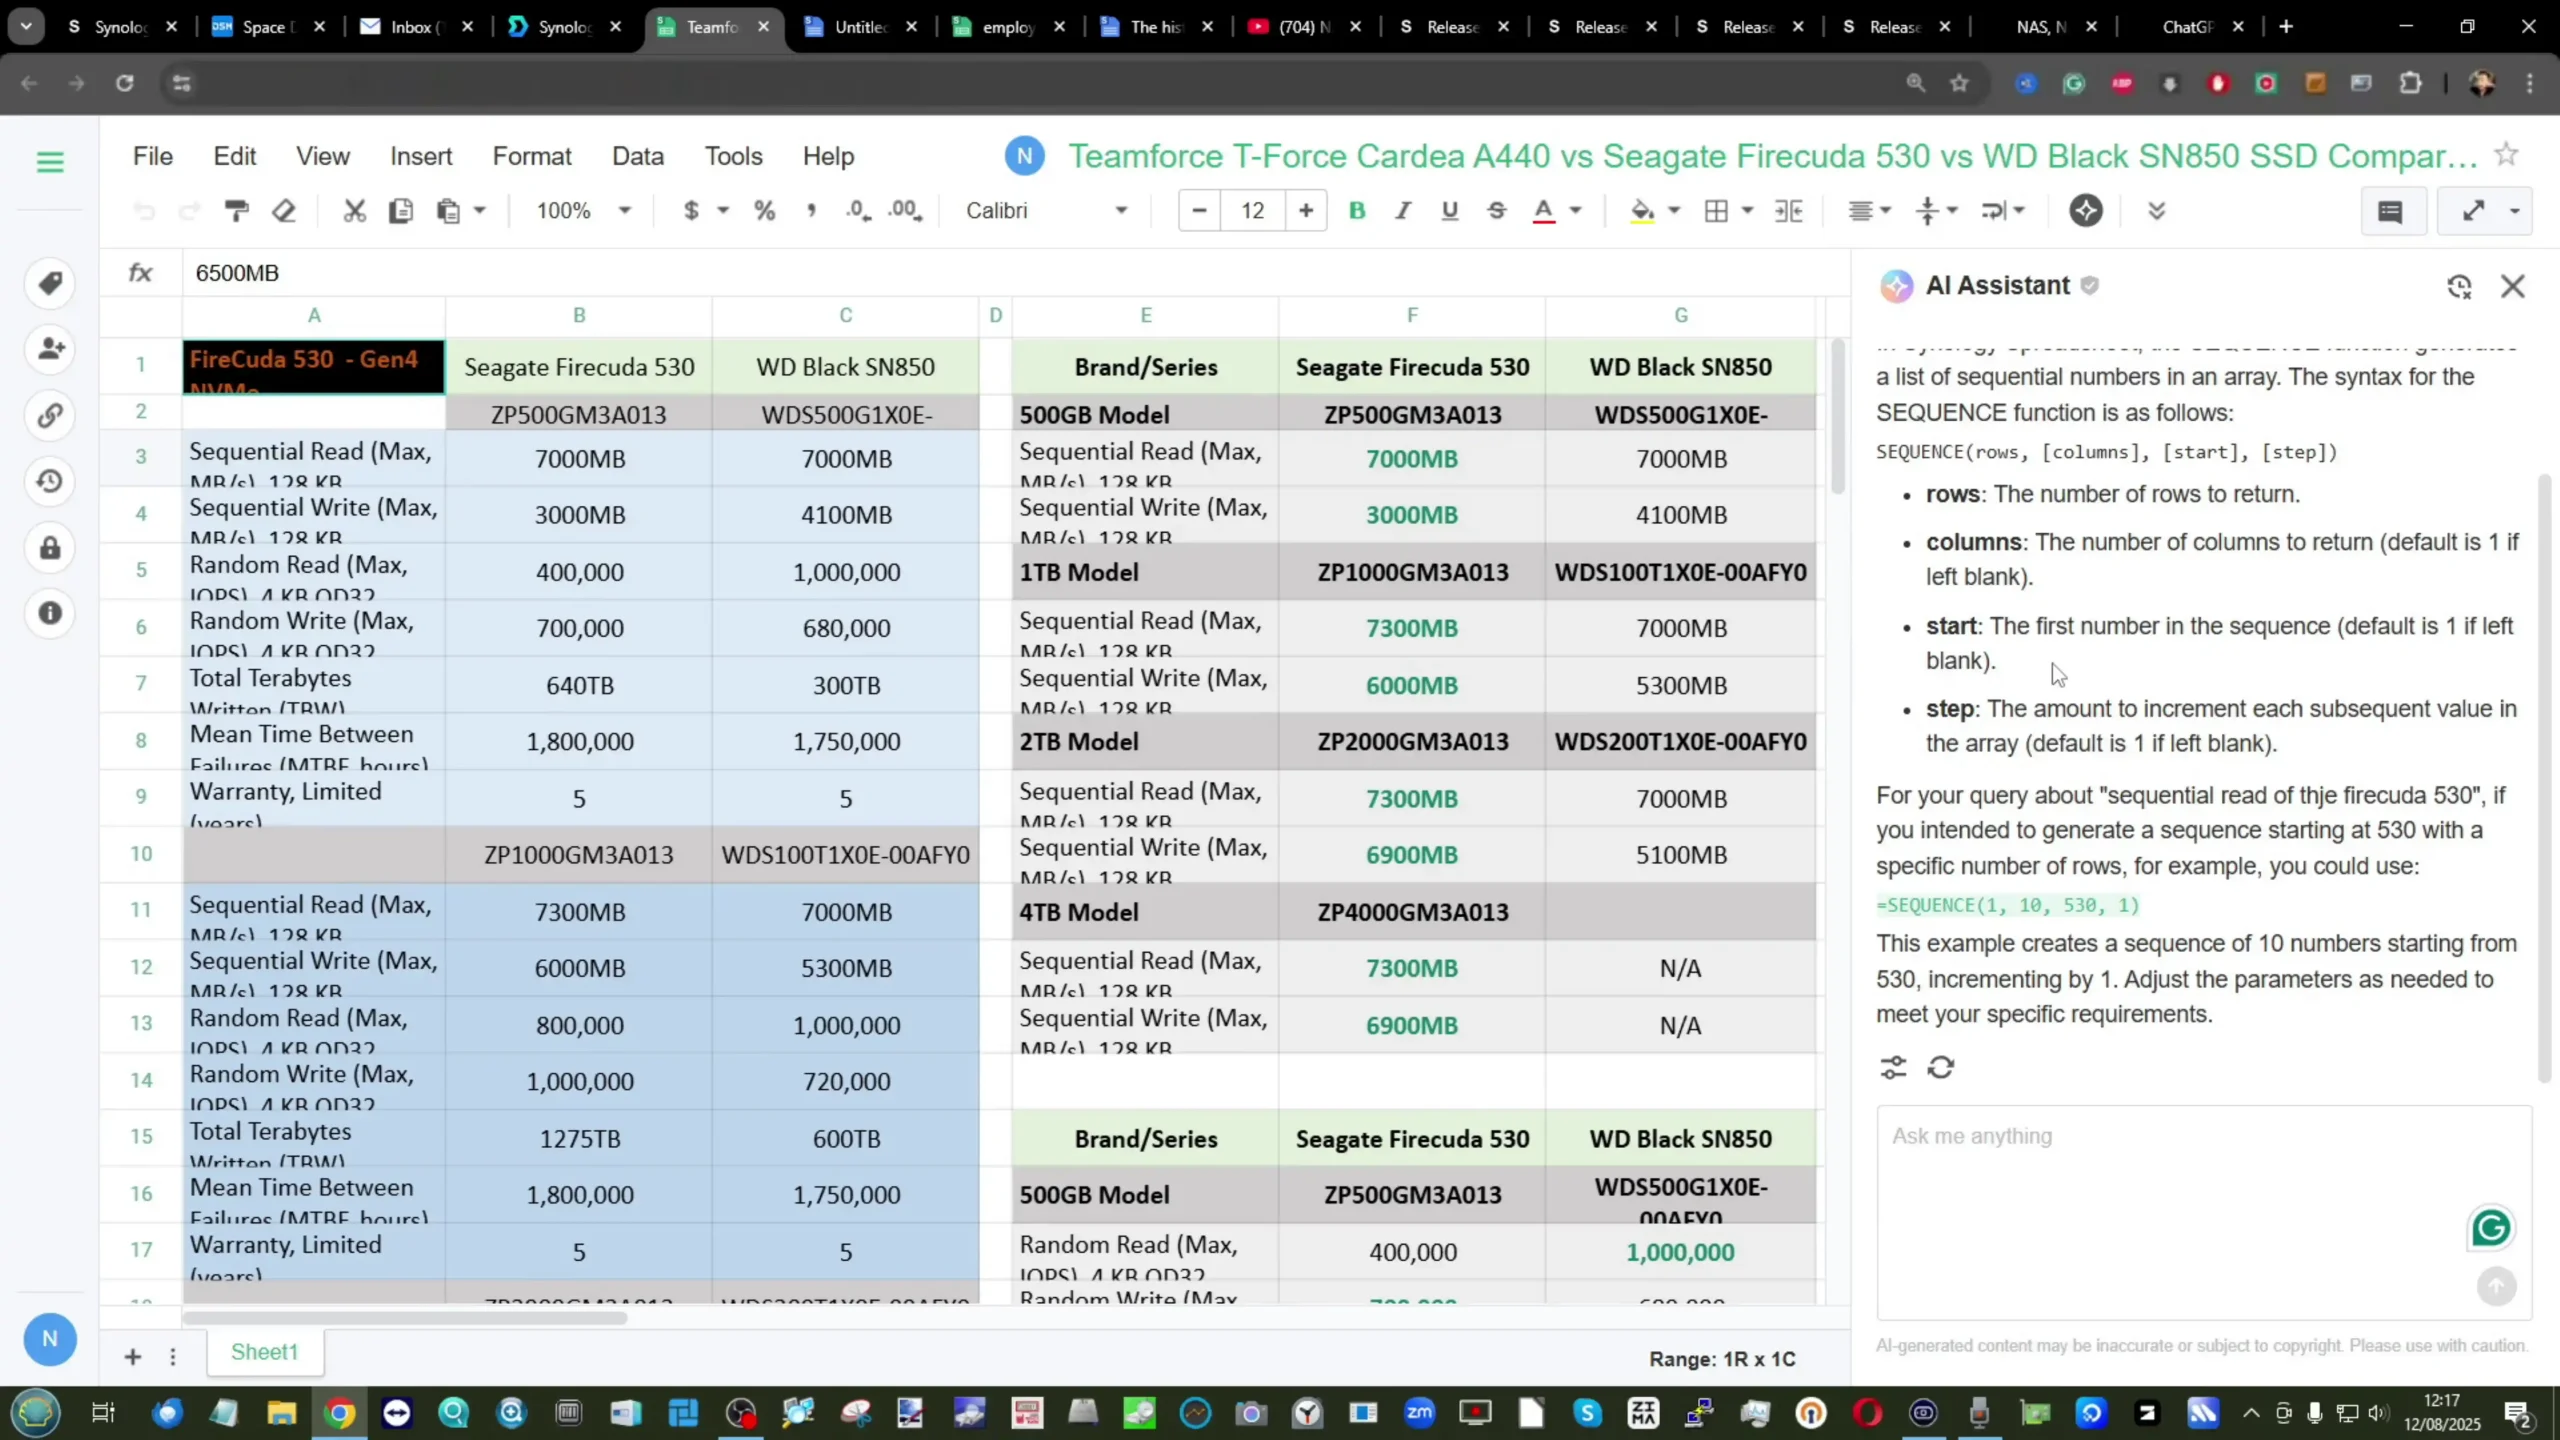Clear formatting with the eraser icon
Image resolution: width=2560 pixels, height=1440 pixels.
coord(284,211)
